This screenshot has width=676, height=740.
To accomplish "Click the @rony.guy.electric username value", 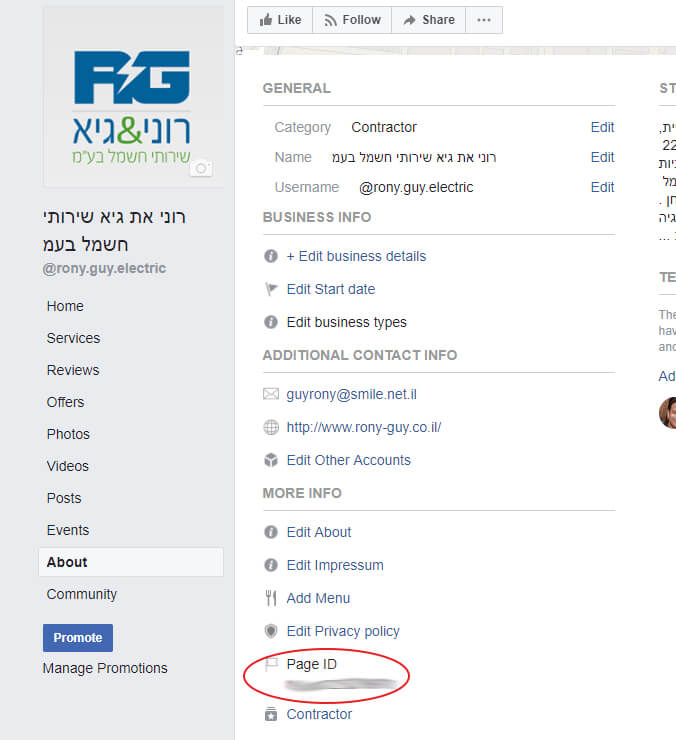I will (416, 187).
